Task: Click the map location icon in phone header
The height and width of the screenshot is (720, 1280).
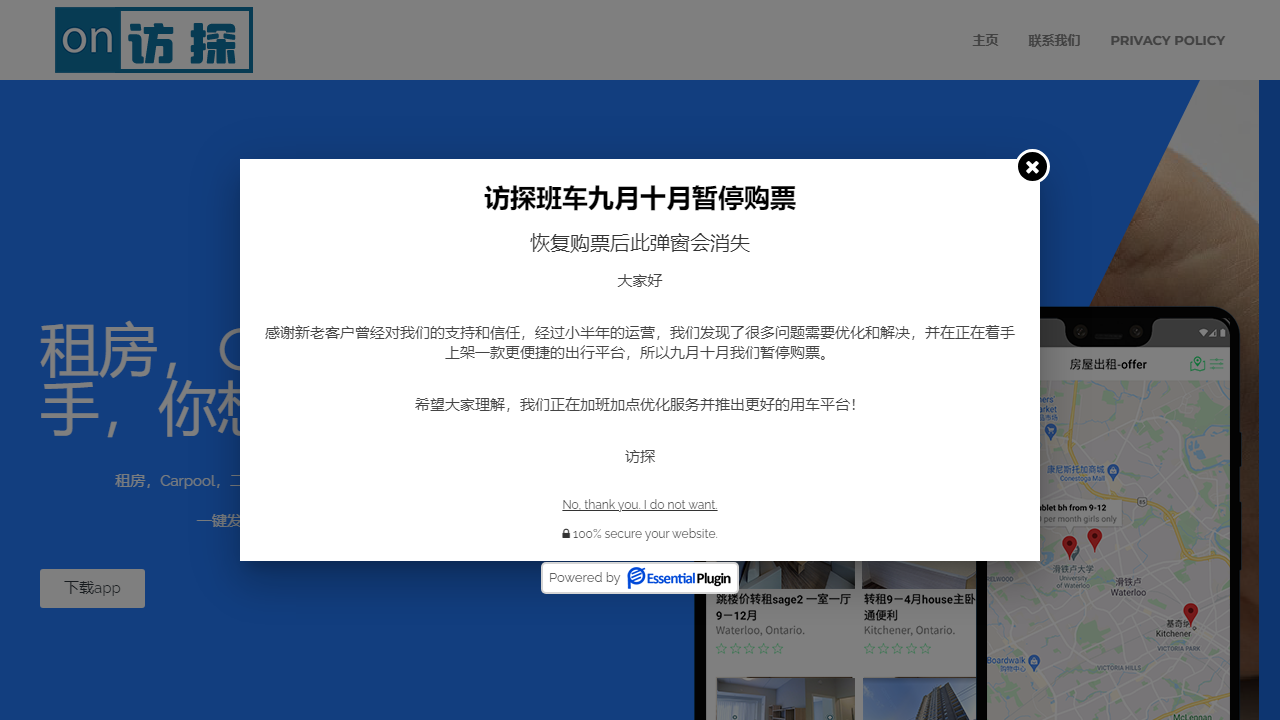Action: [1198, 364]
